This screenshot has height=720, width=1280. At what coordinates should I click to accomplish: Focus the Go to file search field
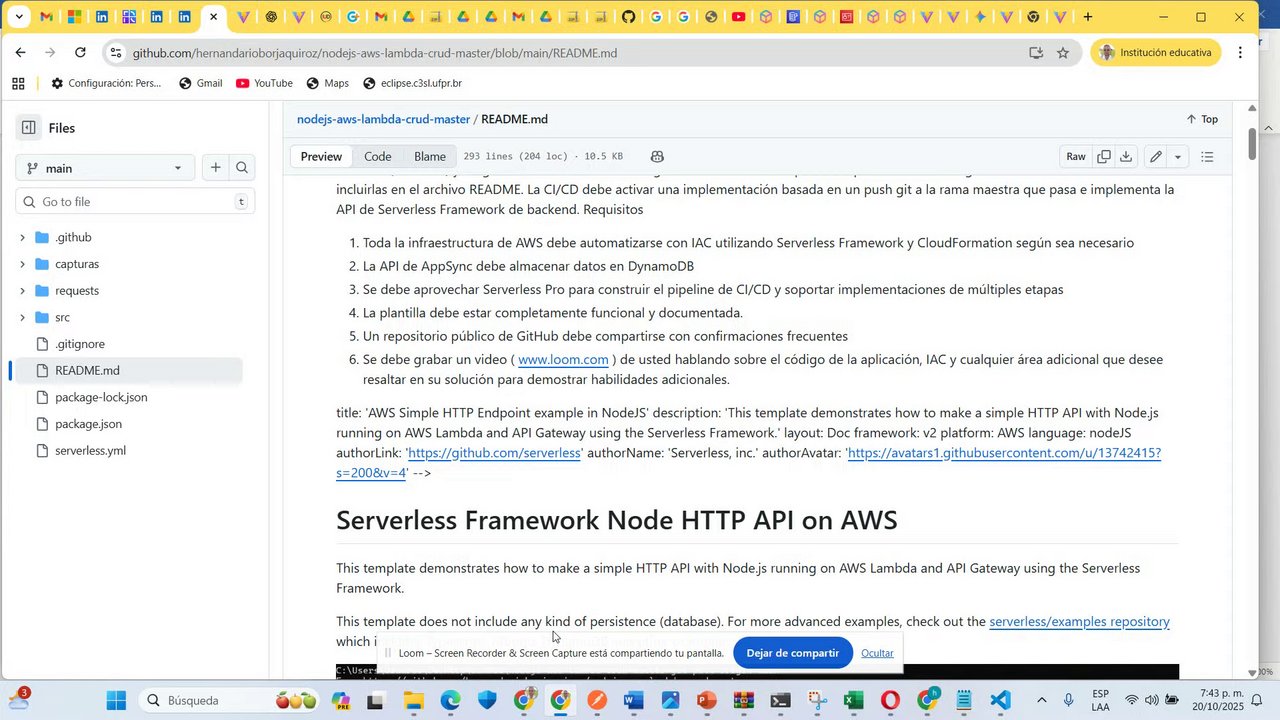[135, 202]
